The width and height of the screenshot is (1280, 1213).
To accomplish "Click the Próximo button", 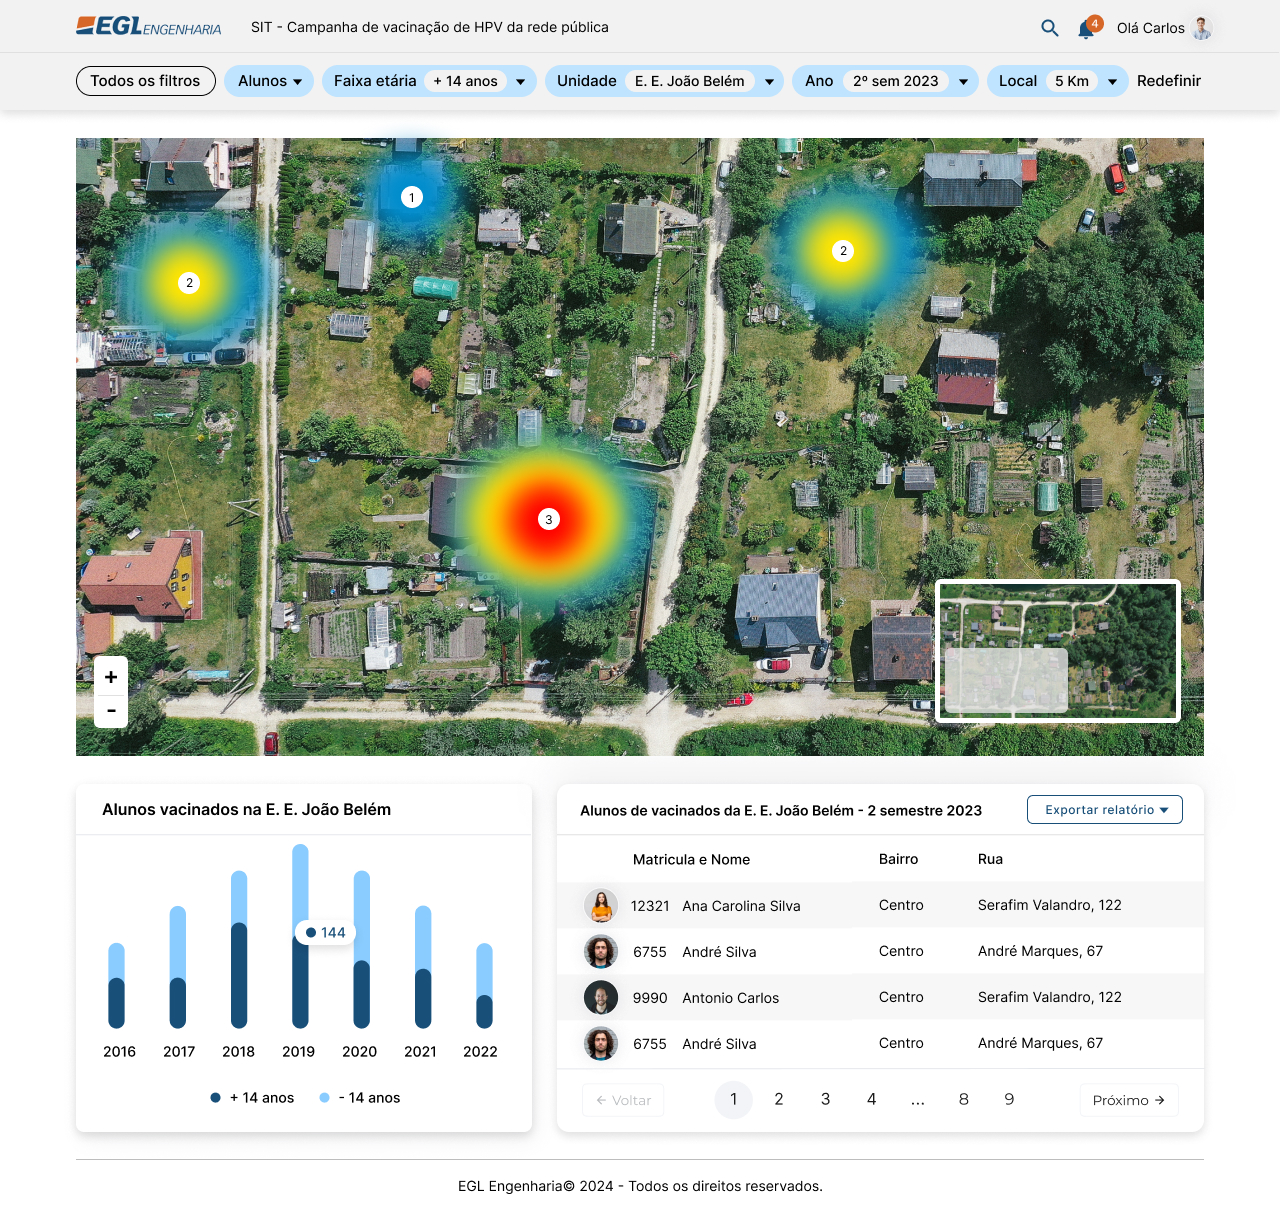I will (x=1128, y=1100).
